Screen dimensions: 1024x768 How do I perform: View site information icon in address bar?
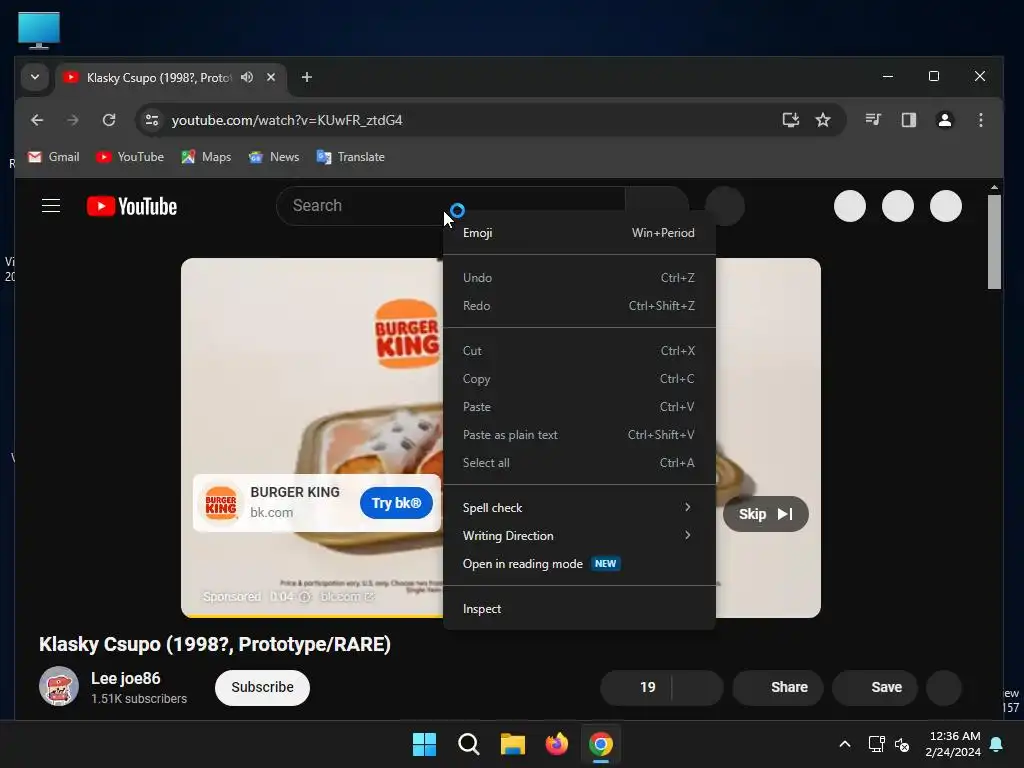click(x=152, y=120)
